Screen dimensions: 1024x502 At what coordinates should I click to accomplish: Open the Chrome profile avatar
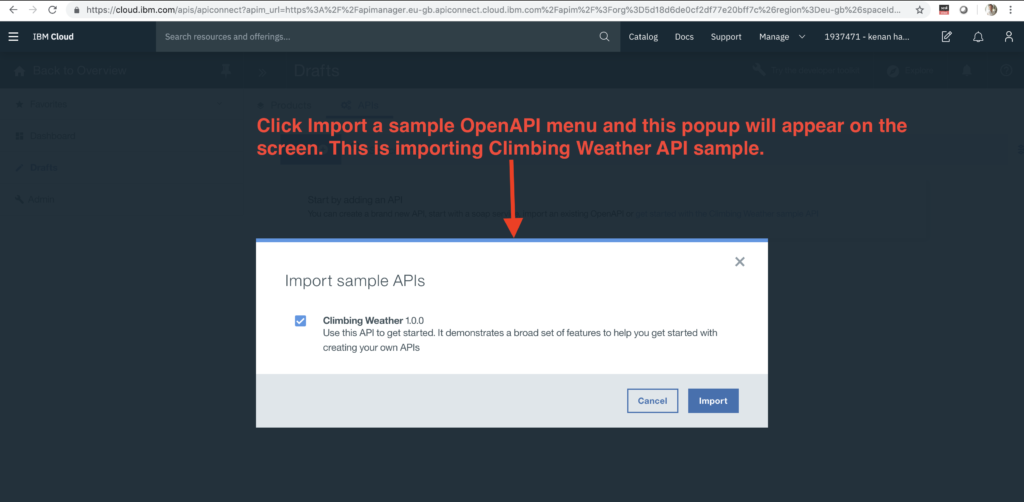pos(991,10)
